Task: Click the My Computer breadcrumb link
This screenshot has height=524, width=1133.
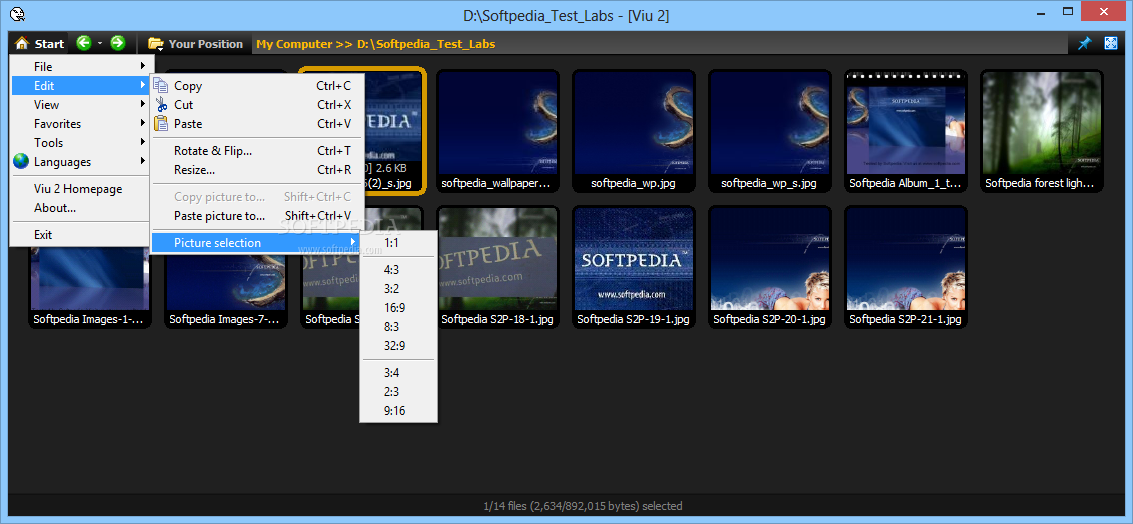Action: tap(293, 44)
